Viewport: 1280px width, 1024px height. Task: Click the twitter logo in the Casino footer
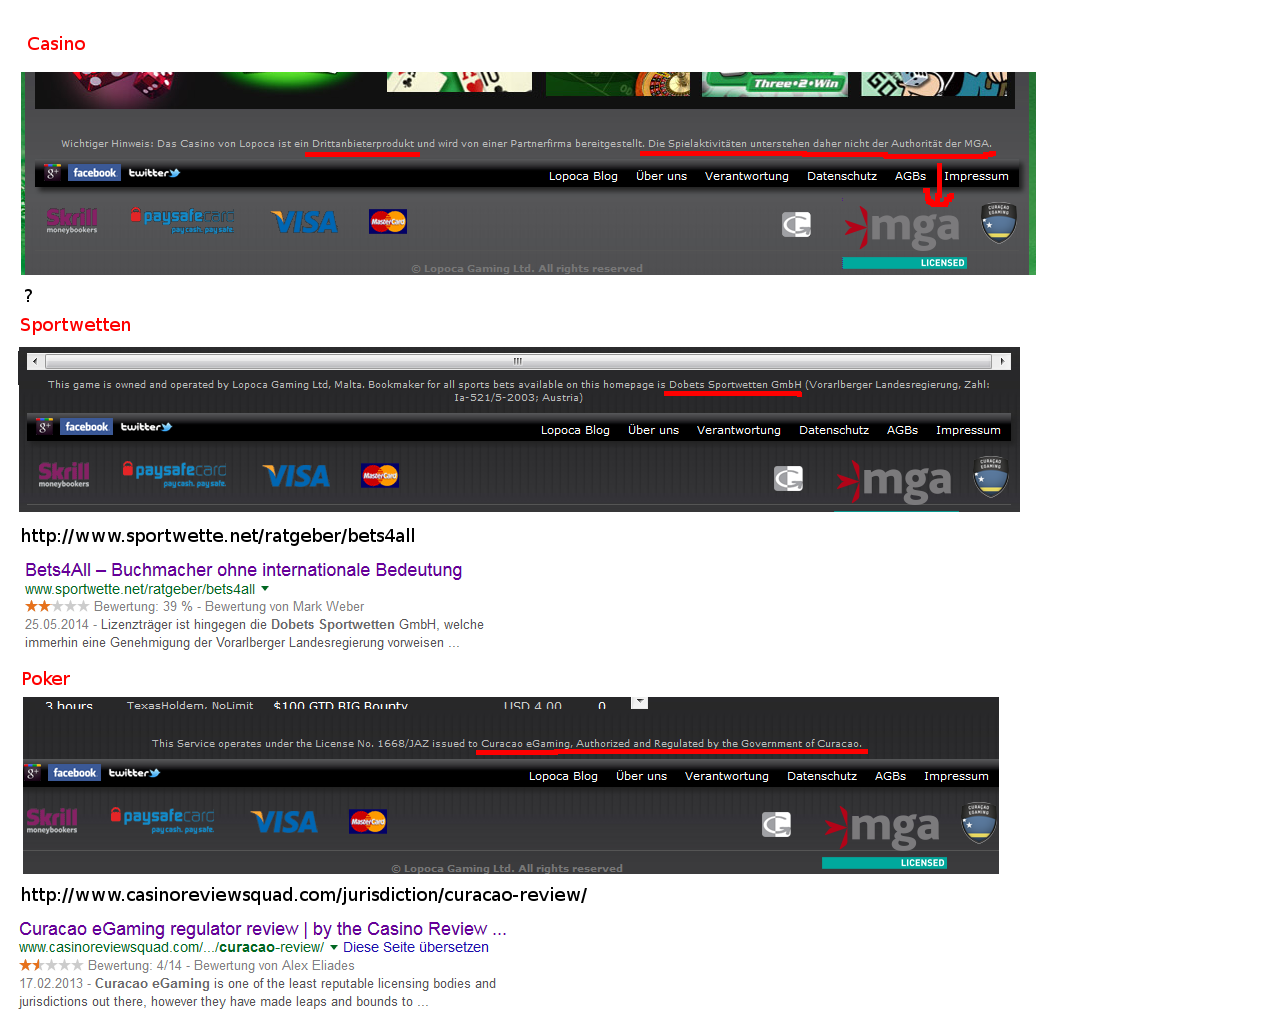154,173
